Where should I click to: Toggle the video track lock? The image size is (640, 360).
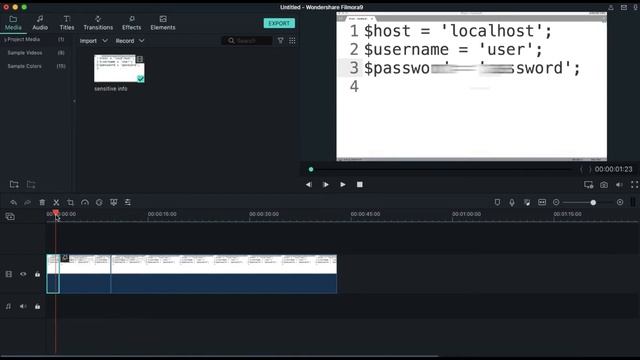coord(38,274)
